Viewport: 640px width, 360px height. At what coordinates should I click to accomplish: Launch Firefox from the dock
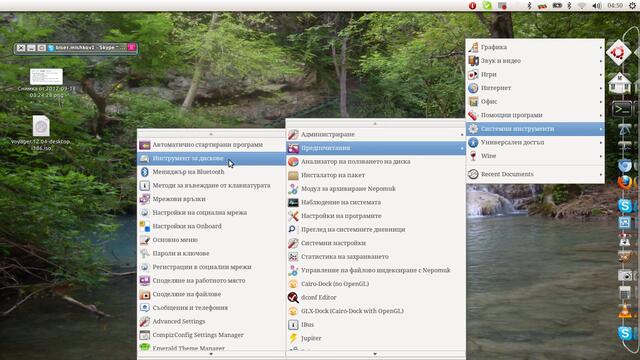point(624,182)
